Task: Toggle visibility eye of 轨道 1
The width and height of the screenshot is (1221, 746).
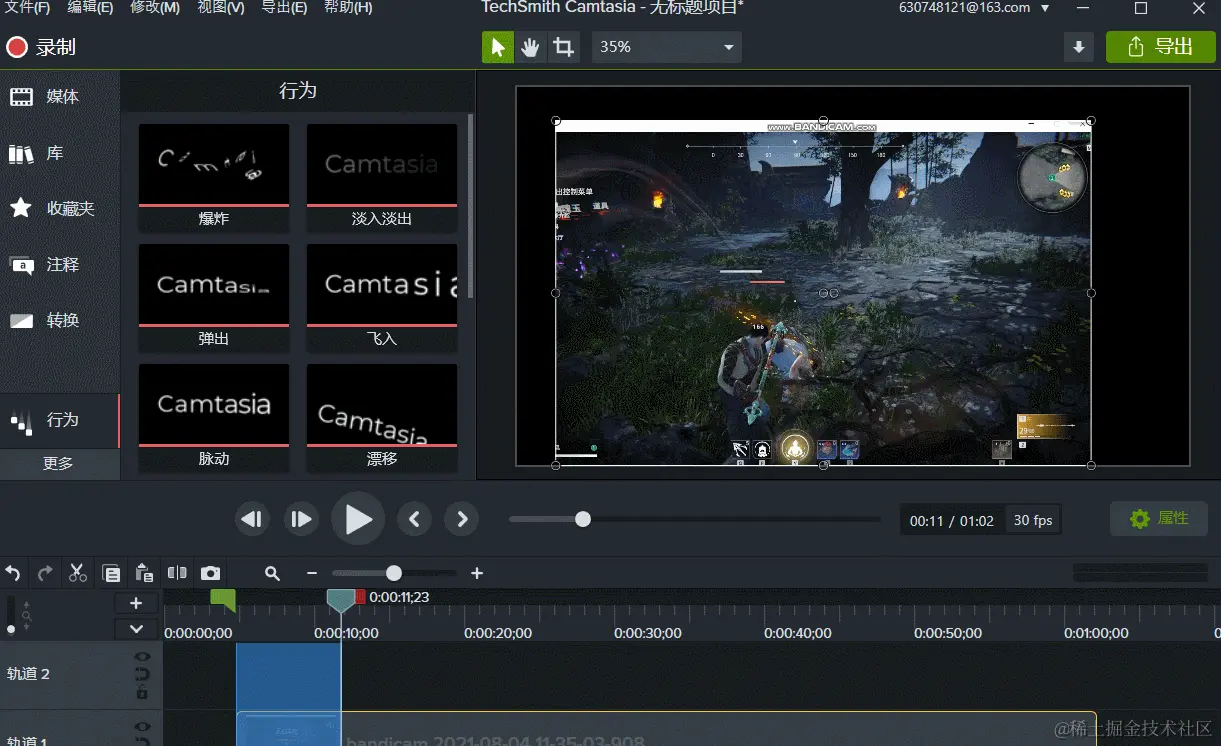Action: pos(143,726)
